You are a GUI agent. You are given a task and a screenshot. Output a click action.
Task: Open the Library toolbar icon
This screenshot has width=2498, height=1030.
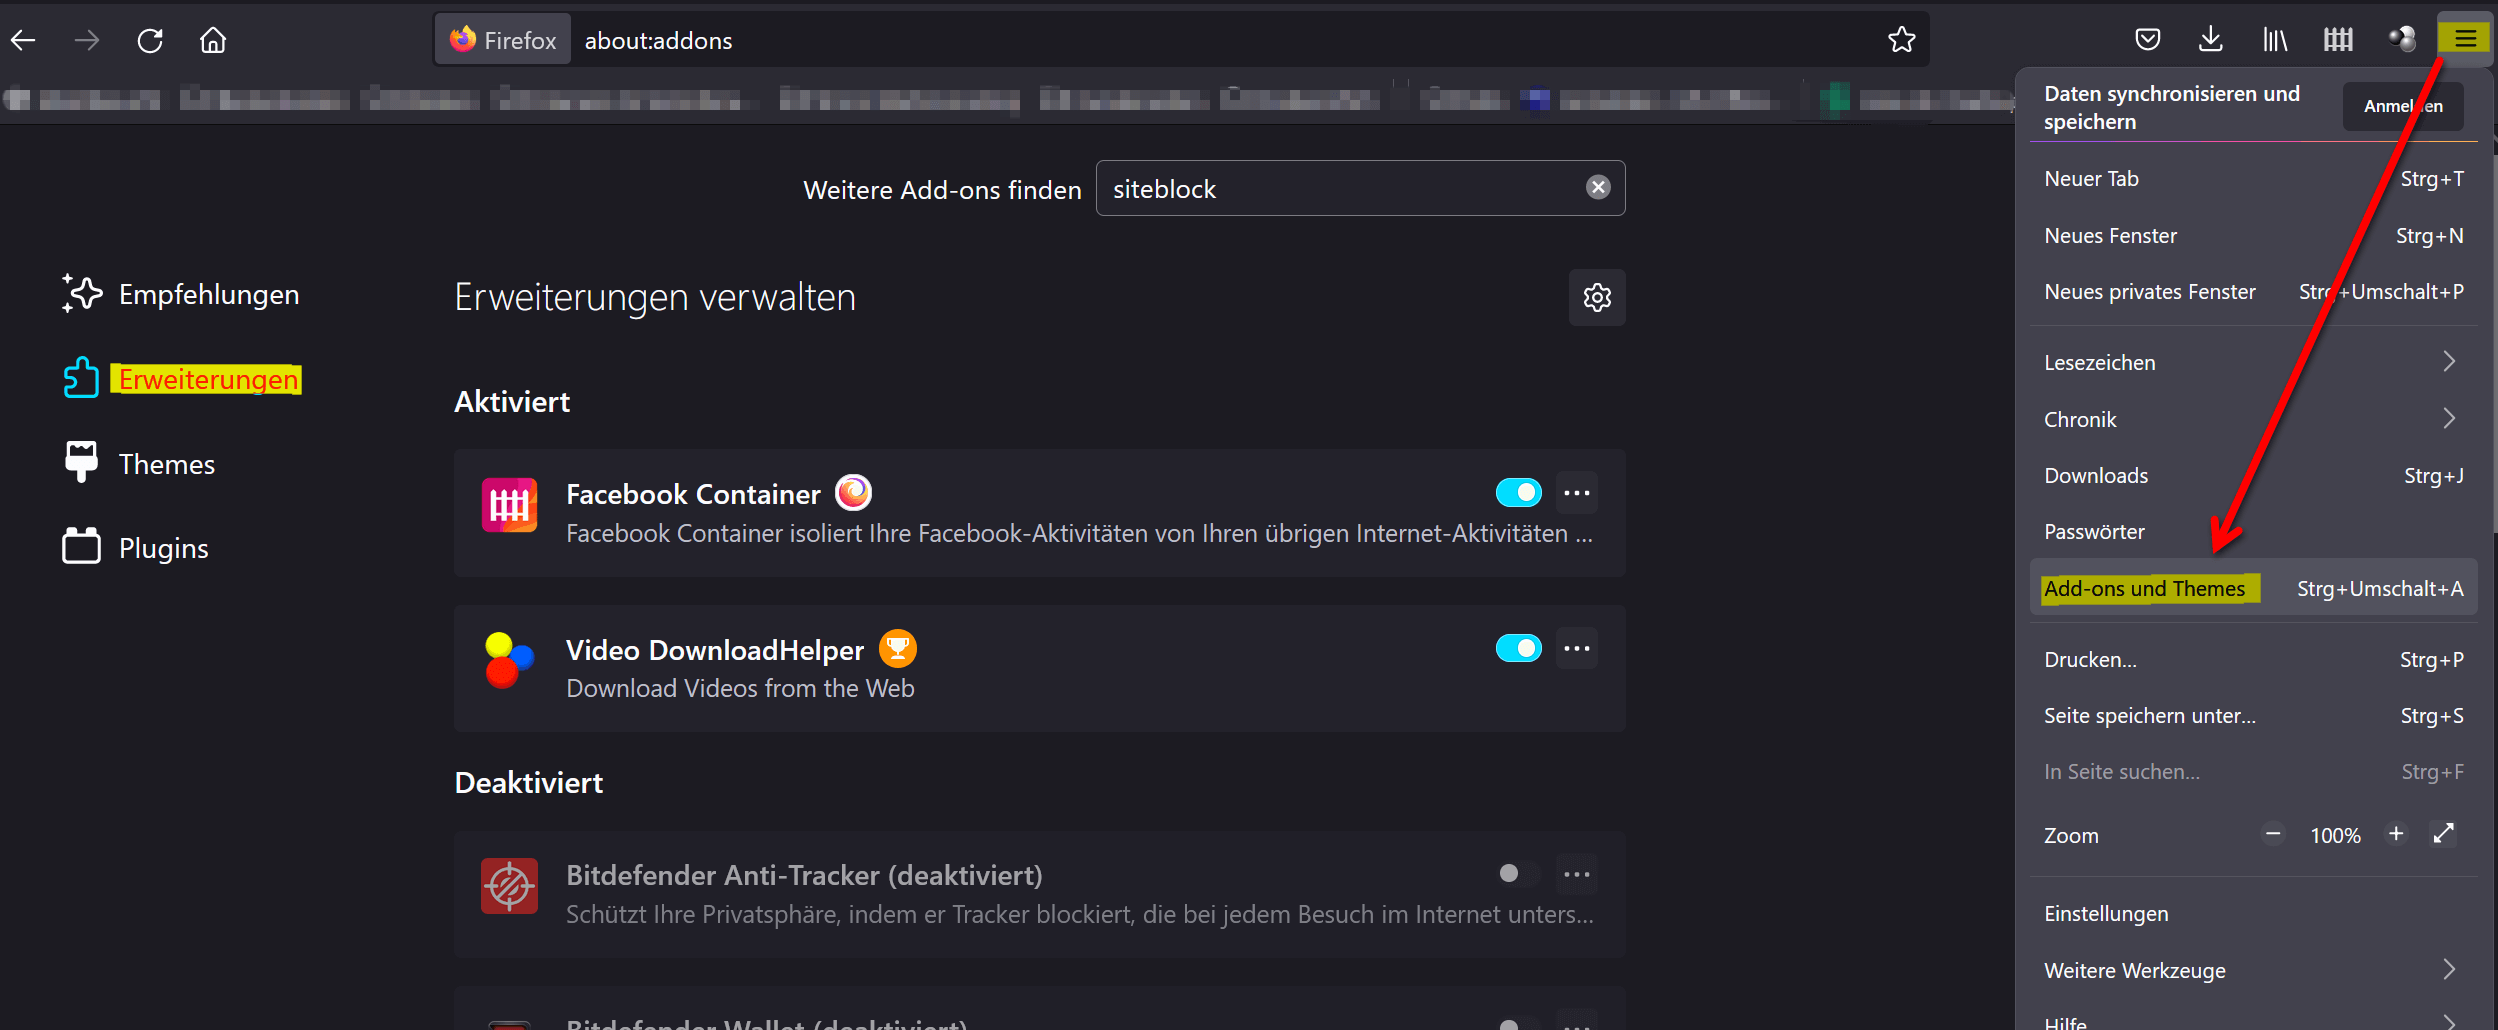click(2275, 40)
